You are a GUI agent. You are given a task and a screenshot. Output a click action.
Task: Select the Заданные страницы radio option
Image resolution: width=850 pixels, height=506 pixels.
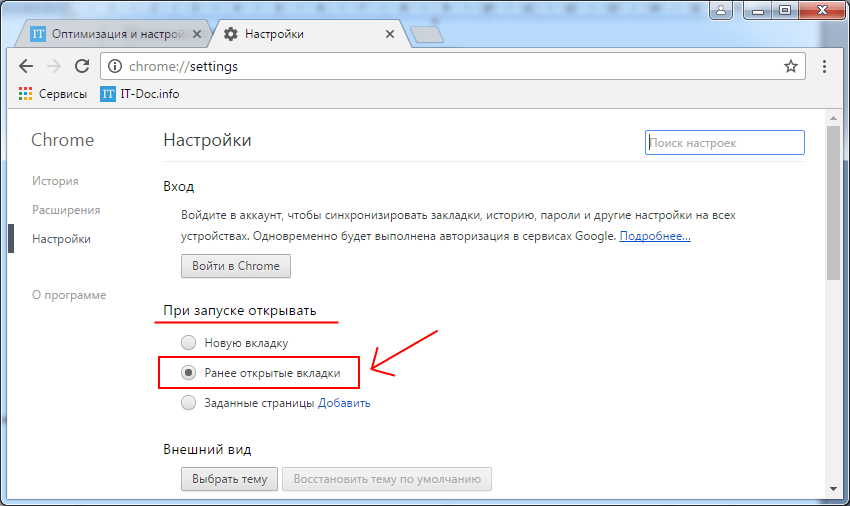point(188,403)
